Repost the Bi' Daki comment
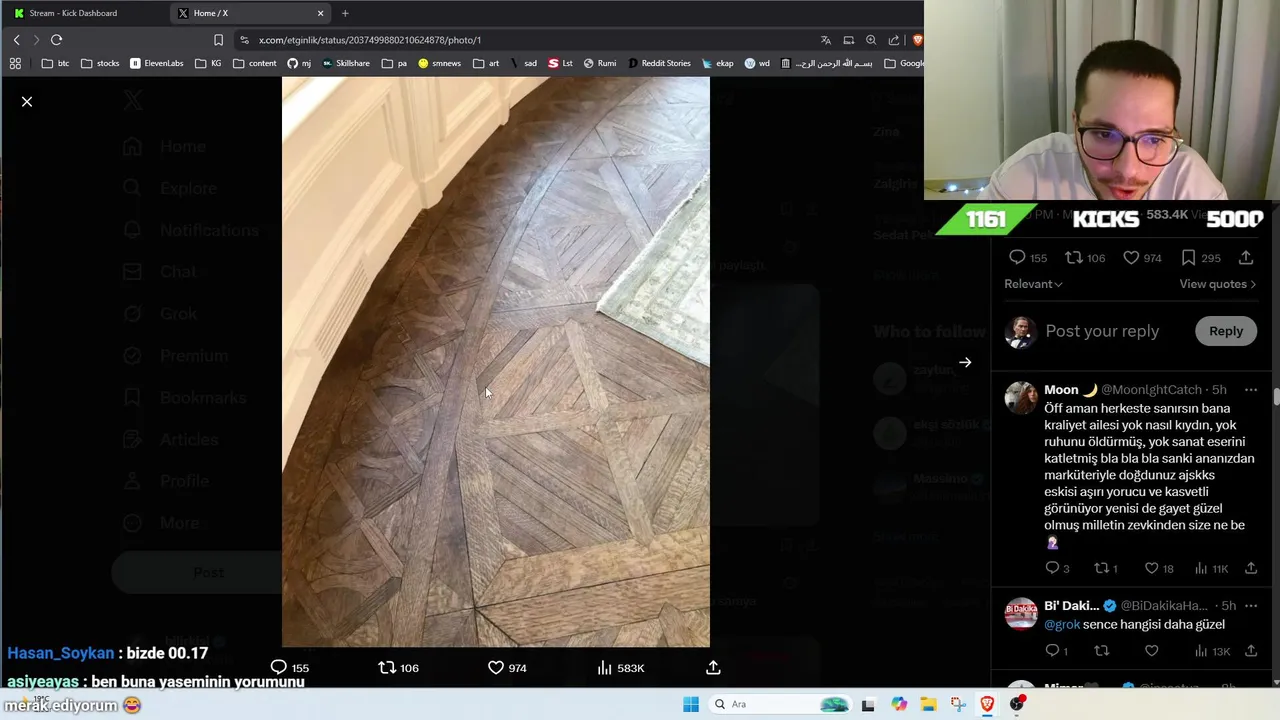This screenshot has width=1280, height=720. 1101,651
